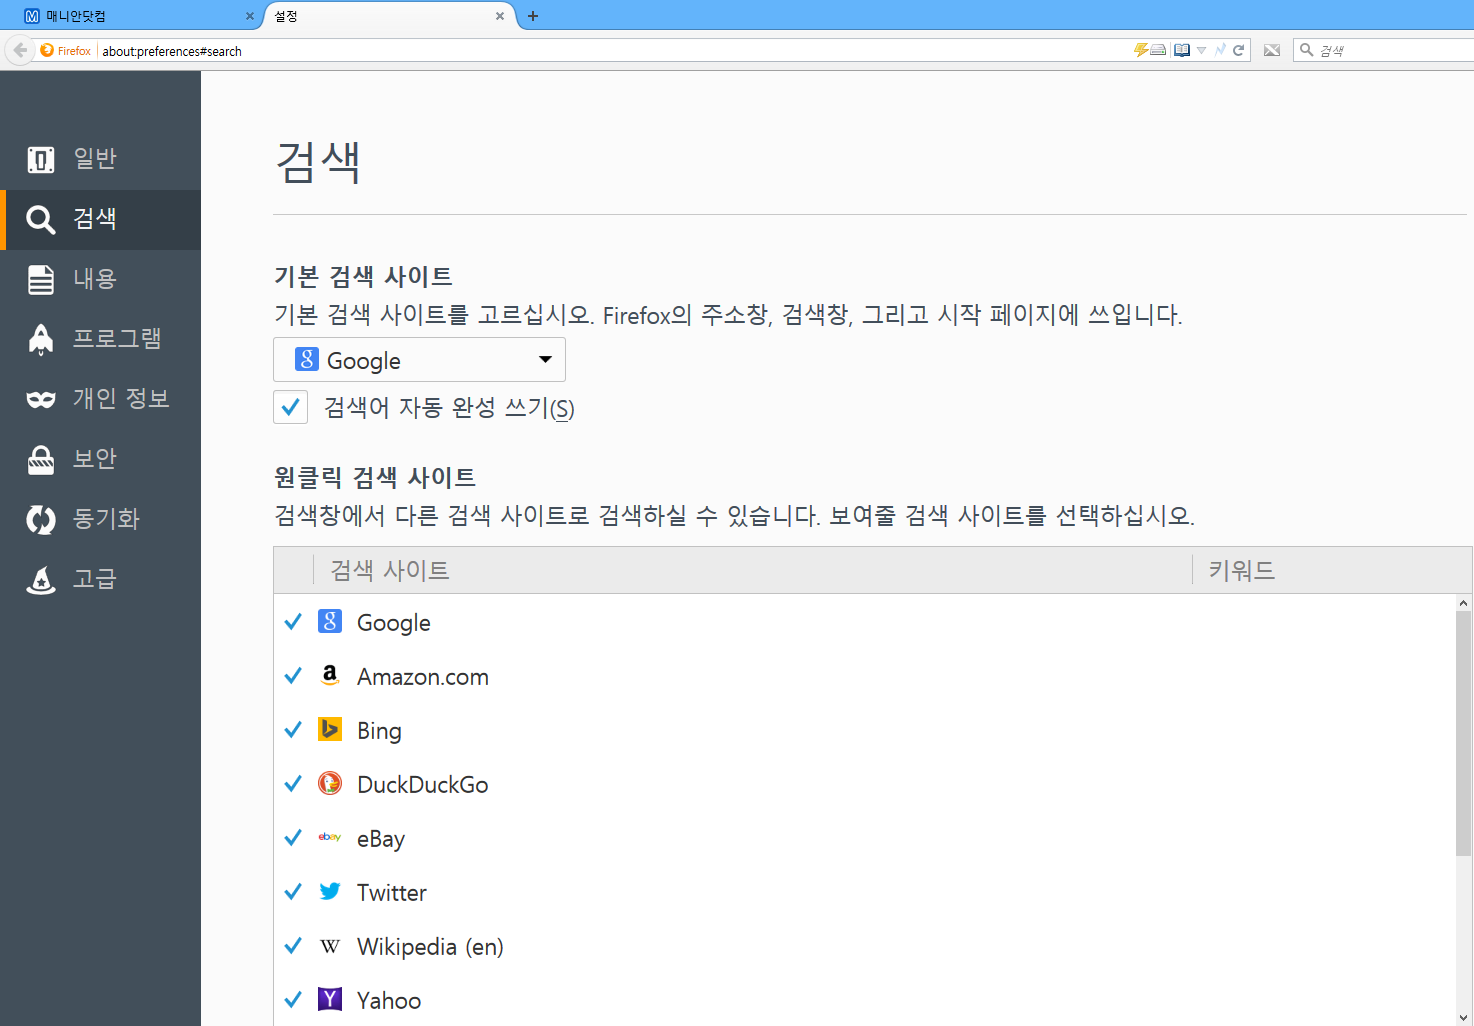This screenshot has height=1026, width=1474.
Task: Sort by the 검색 사이트 column header
Action: coord(754,570)
